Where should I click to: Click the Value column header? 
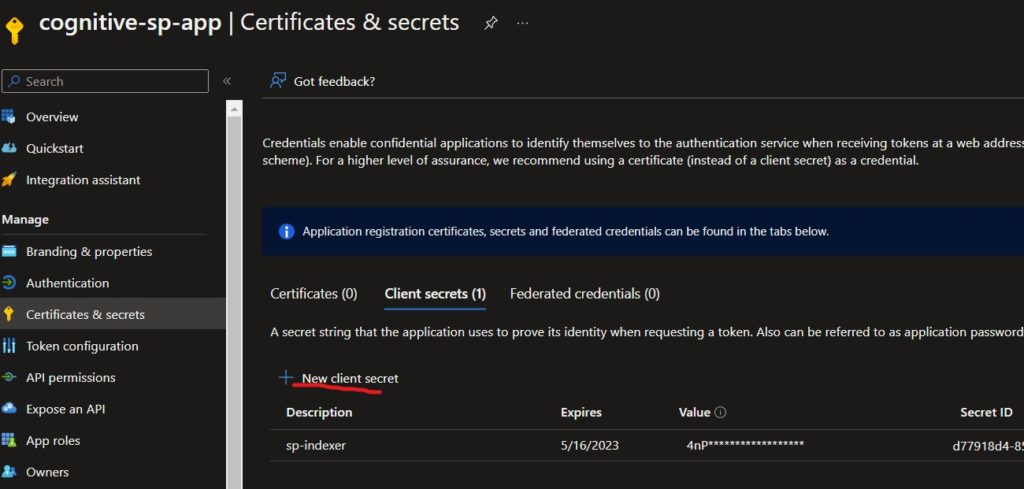[x=694, y=412]
